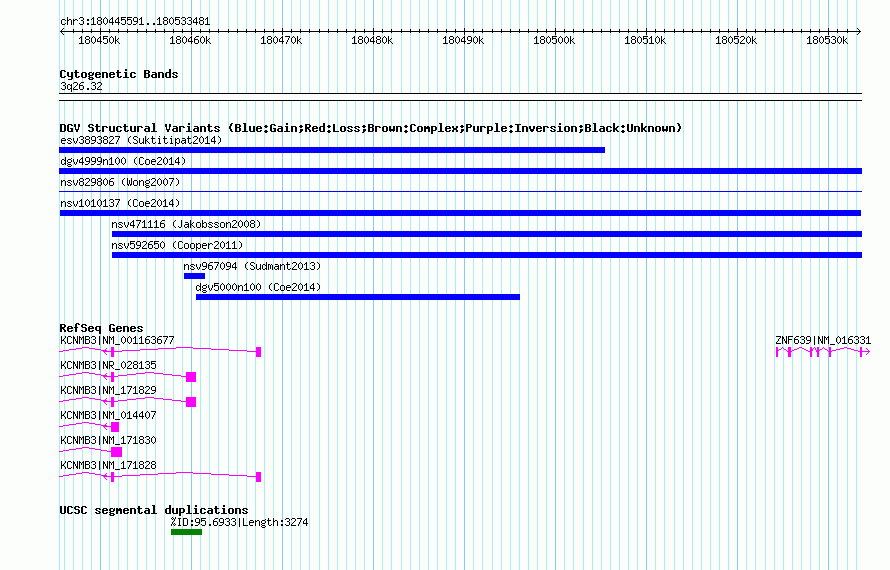This screenshot has width=890, height=570.
Task: Click the 180500k ruler tick label
Action: 554,40
